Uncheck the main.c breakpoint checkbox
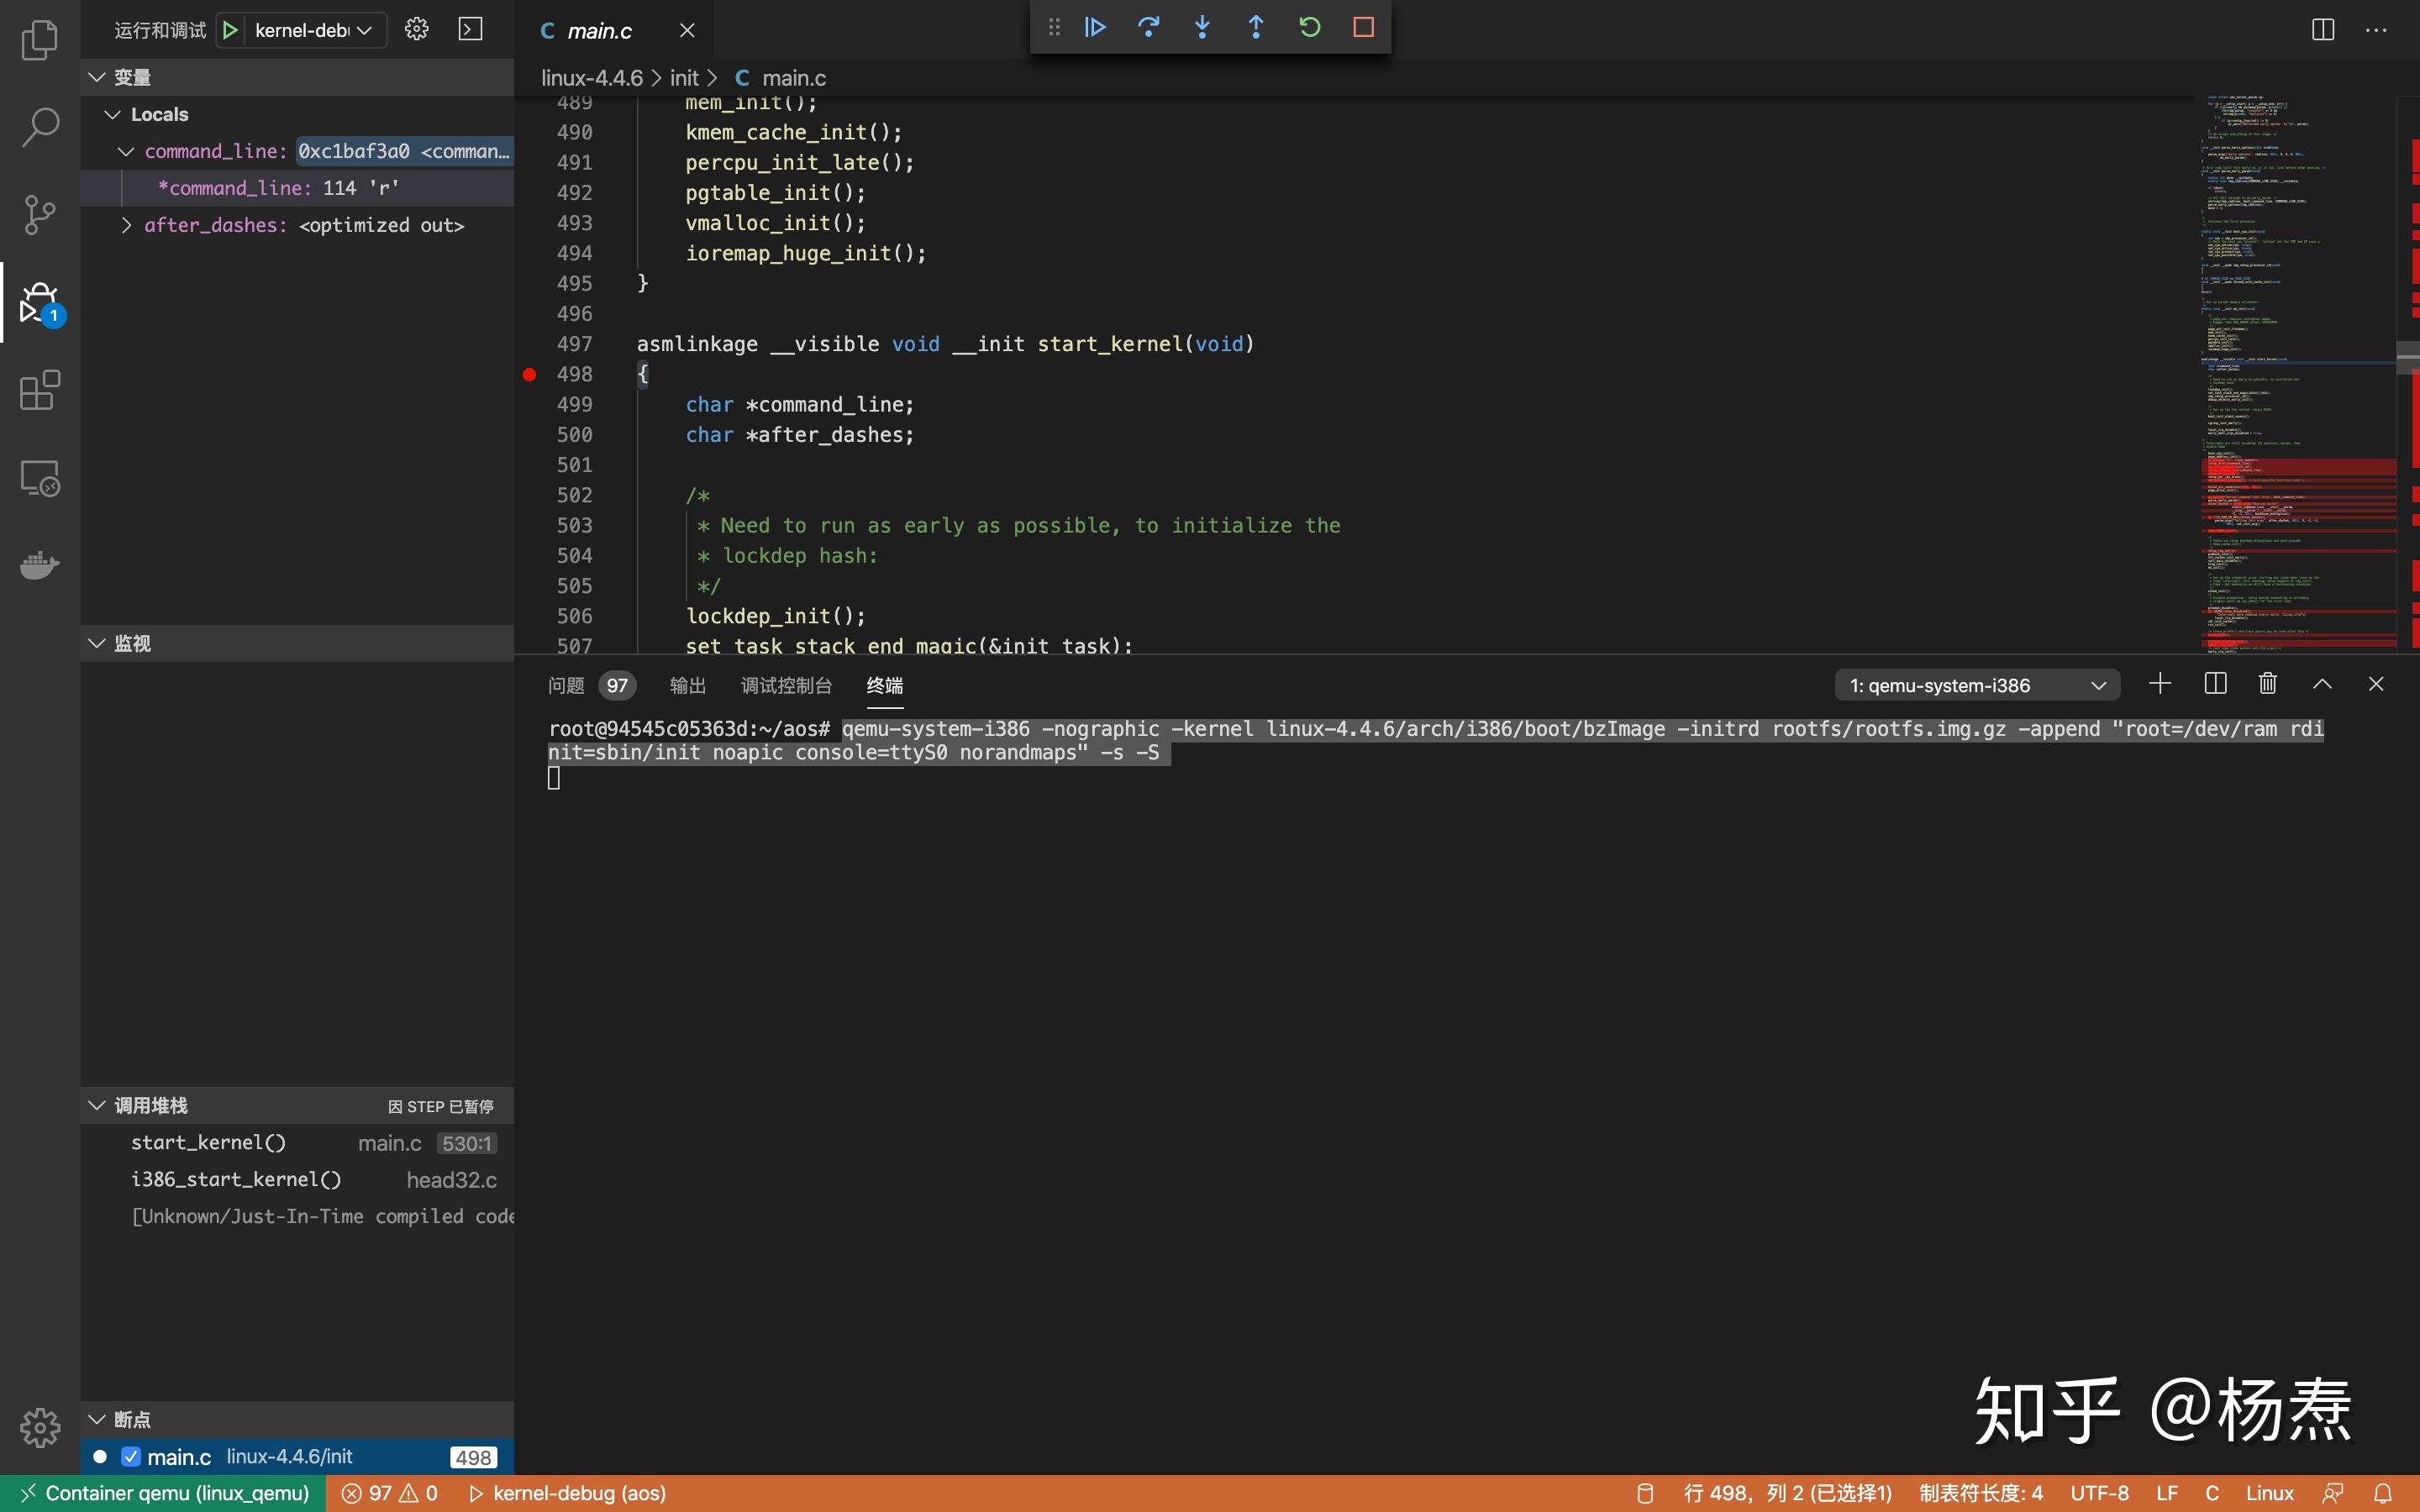Image resolution: width=2420 pixels, height=1512 pixels. pos(131,1457)
